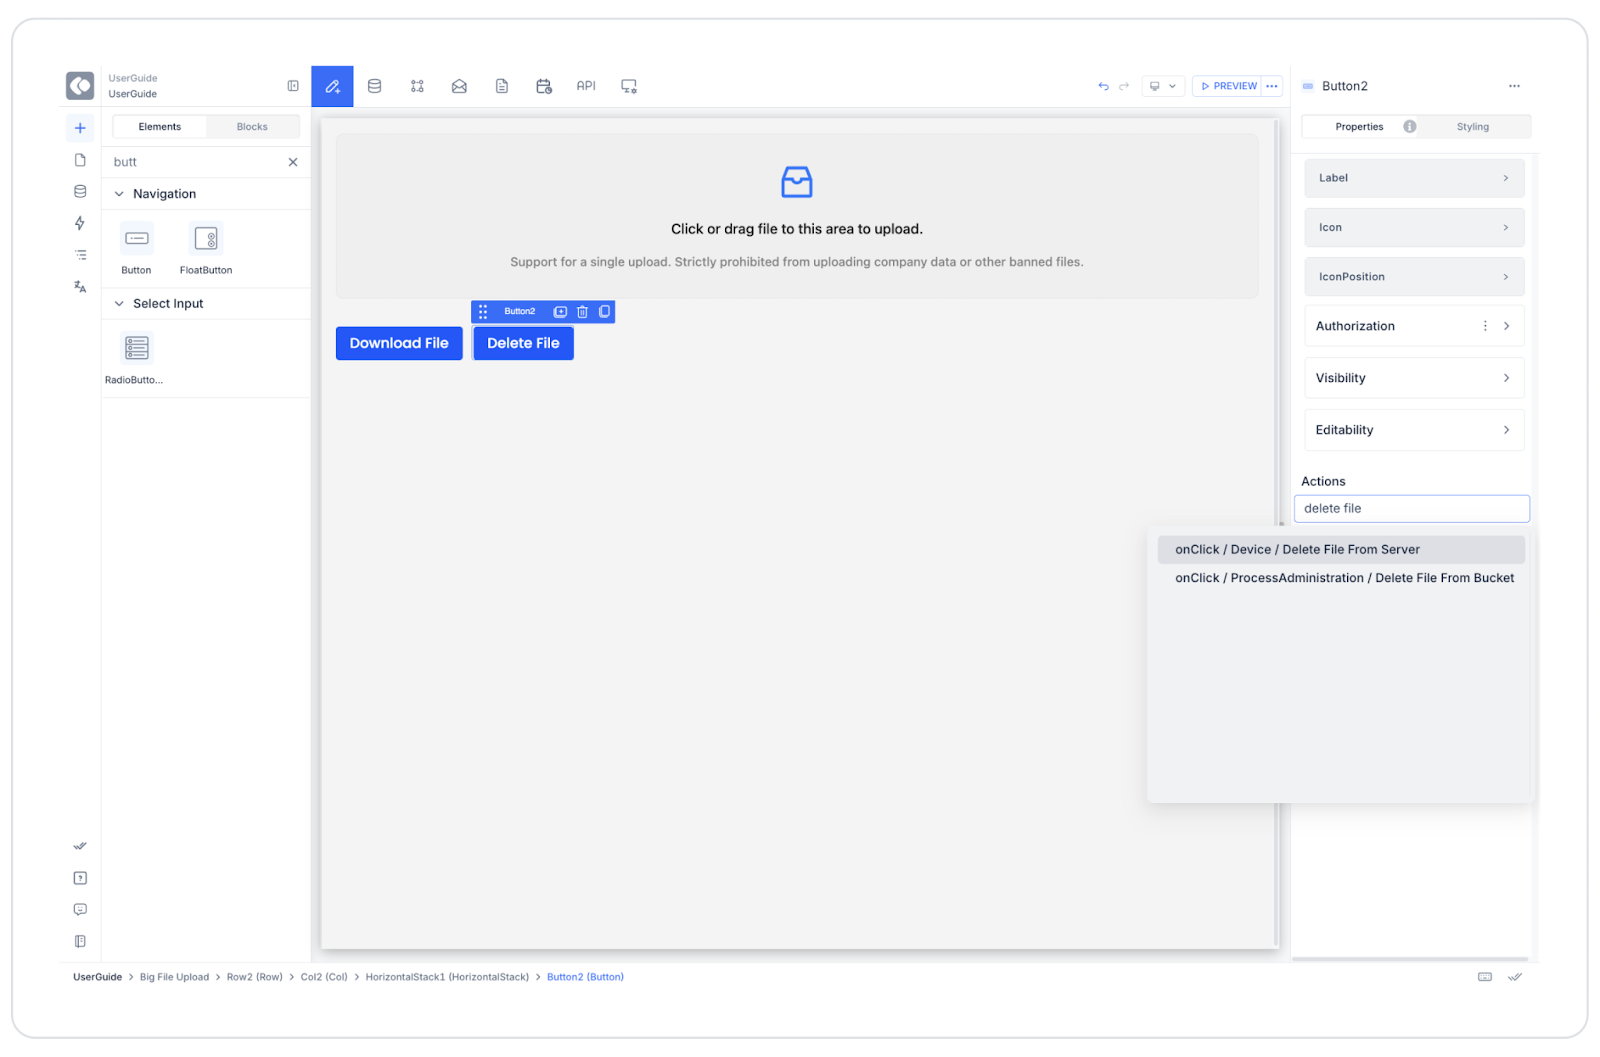Open the API section
The width and height of the screenshot is (1600, 1057).
point(586,86)
